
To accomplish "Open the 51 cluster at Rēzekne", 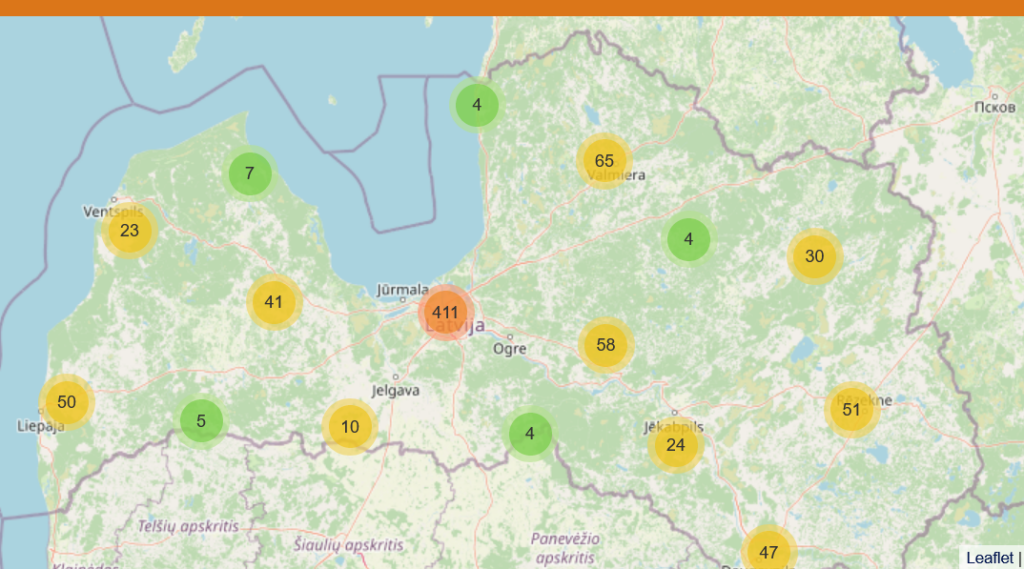I will coord(852,409).
